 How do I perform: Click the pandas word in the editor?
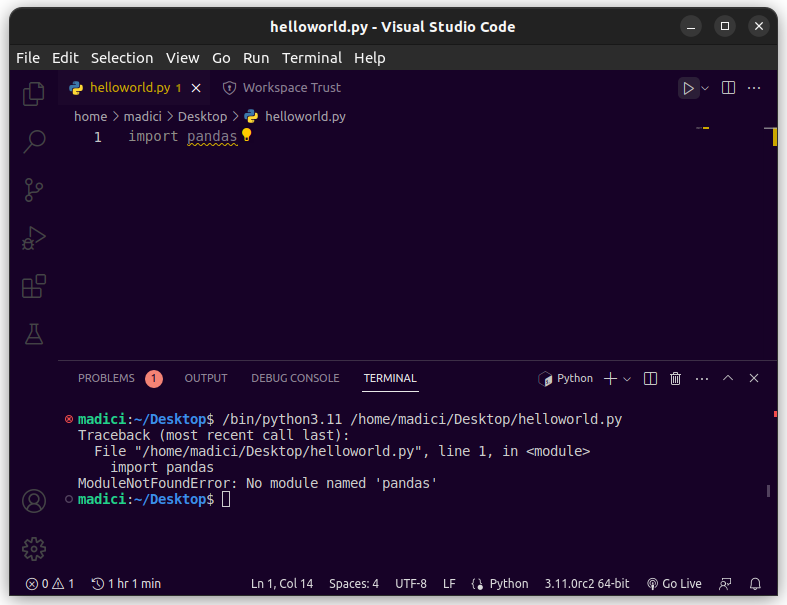tap(212, 137)
